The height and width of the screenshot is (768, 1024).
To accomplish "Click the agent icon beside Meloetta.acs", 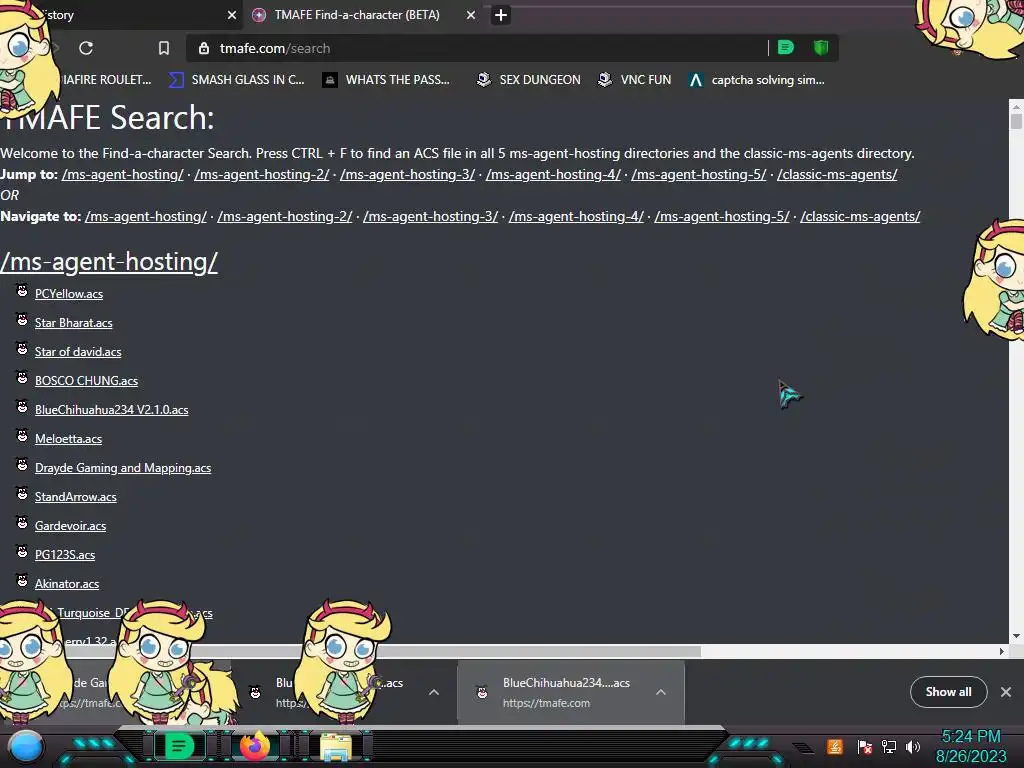I will pos(22,436).
